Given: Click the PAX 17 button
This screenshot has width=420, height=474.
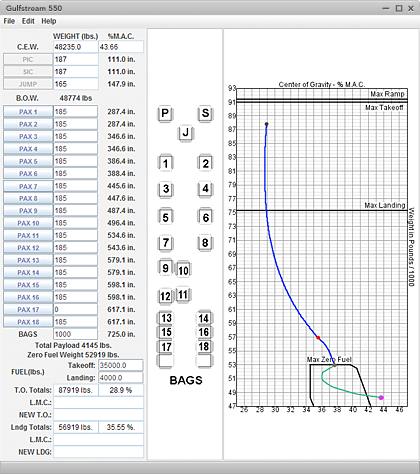Looking at the screenshot, I should click(28, 309).
